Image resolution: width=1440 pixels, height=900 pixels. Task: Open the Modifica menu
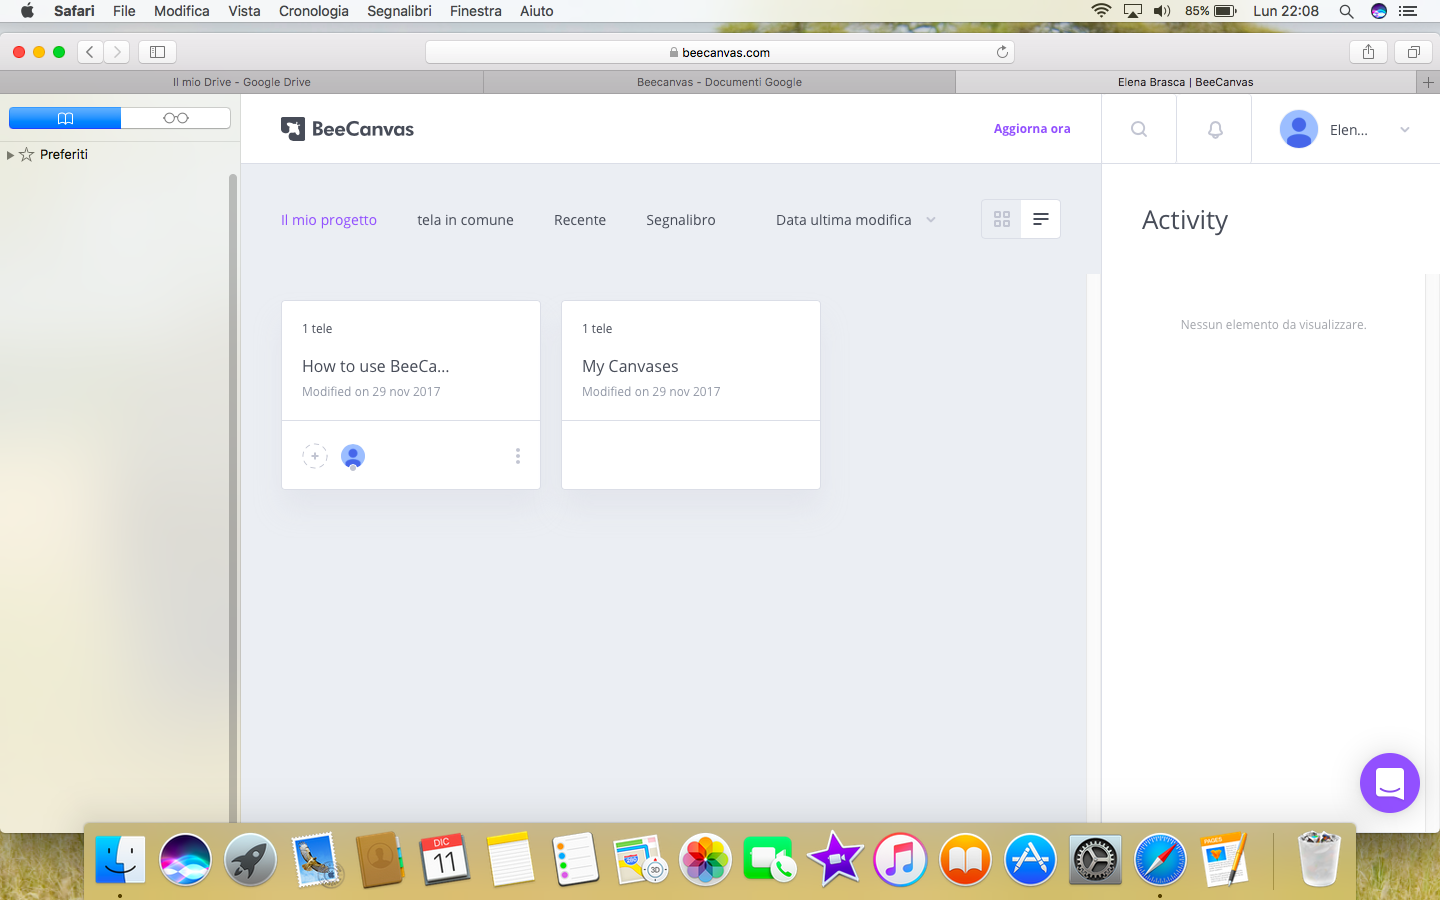click(x=182, y=11)
